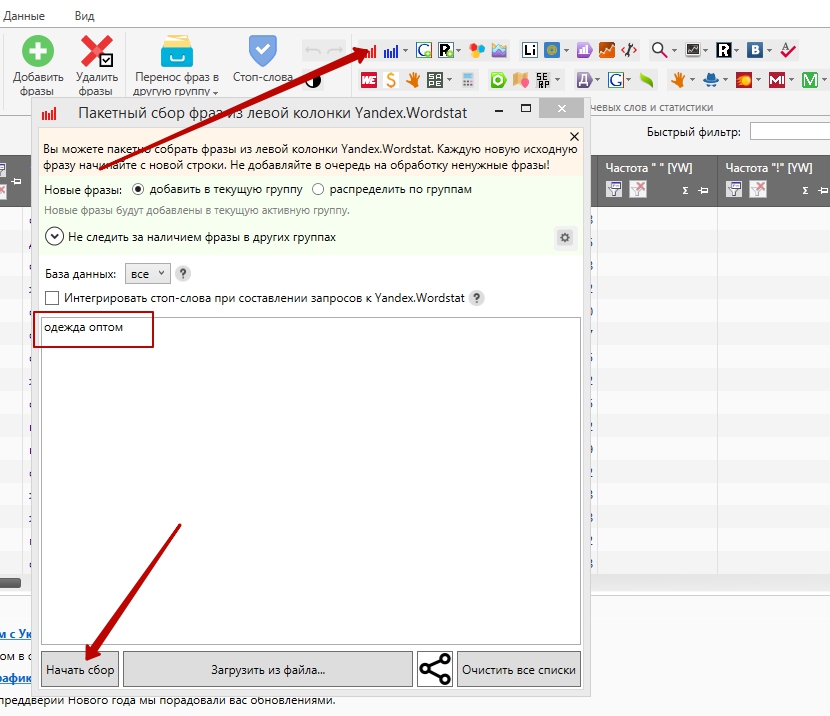This screenshot has height=716, width=830.
Task: Click help icon next to База данных
Action: (x=183, y=274)
